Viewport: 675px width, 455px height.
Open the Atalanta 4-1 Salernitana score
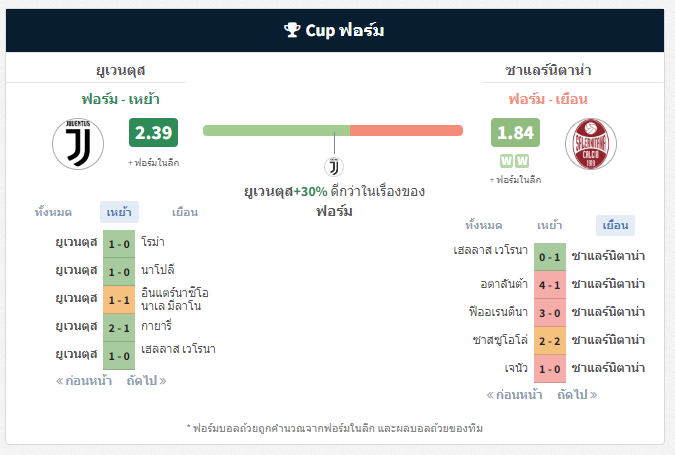tap(550, 285)
